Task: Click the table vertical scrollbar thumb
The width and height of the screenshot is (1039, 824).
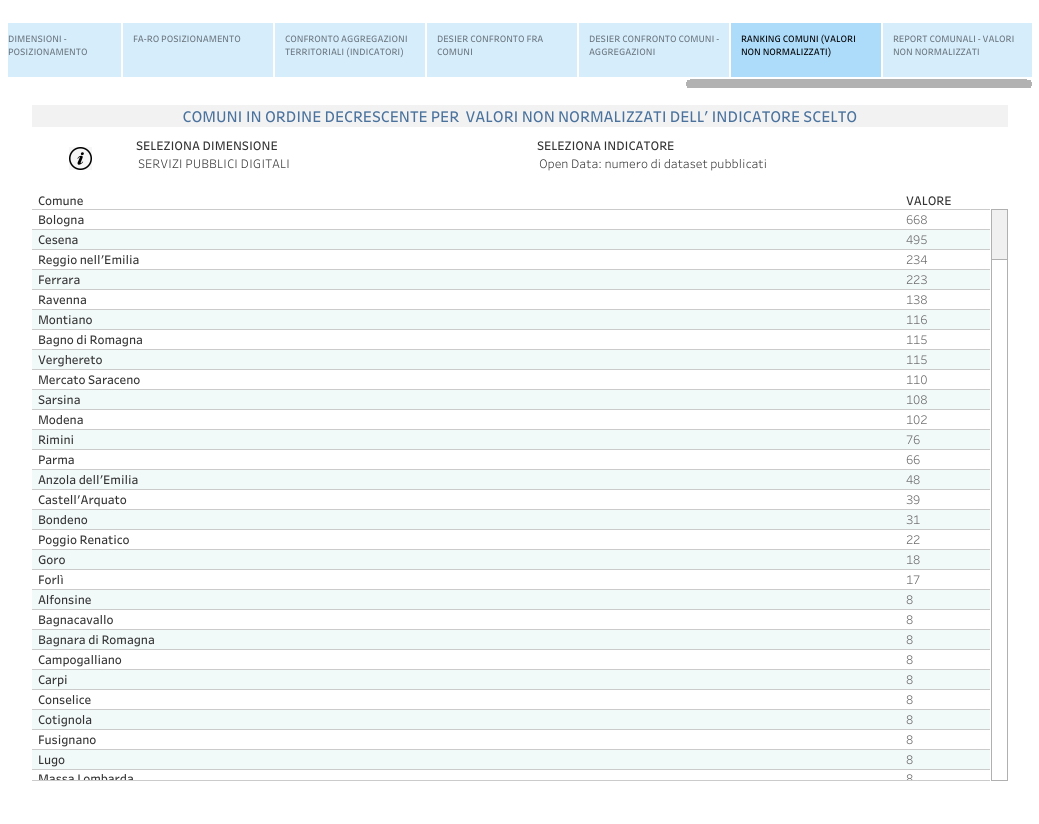Action: pos(999,234)
